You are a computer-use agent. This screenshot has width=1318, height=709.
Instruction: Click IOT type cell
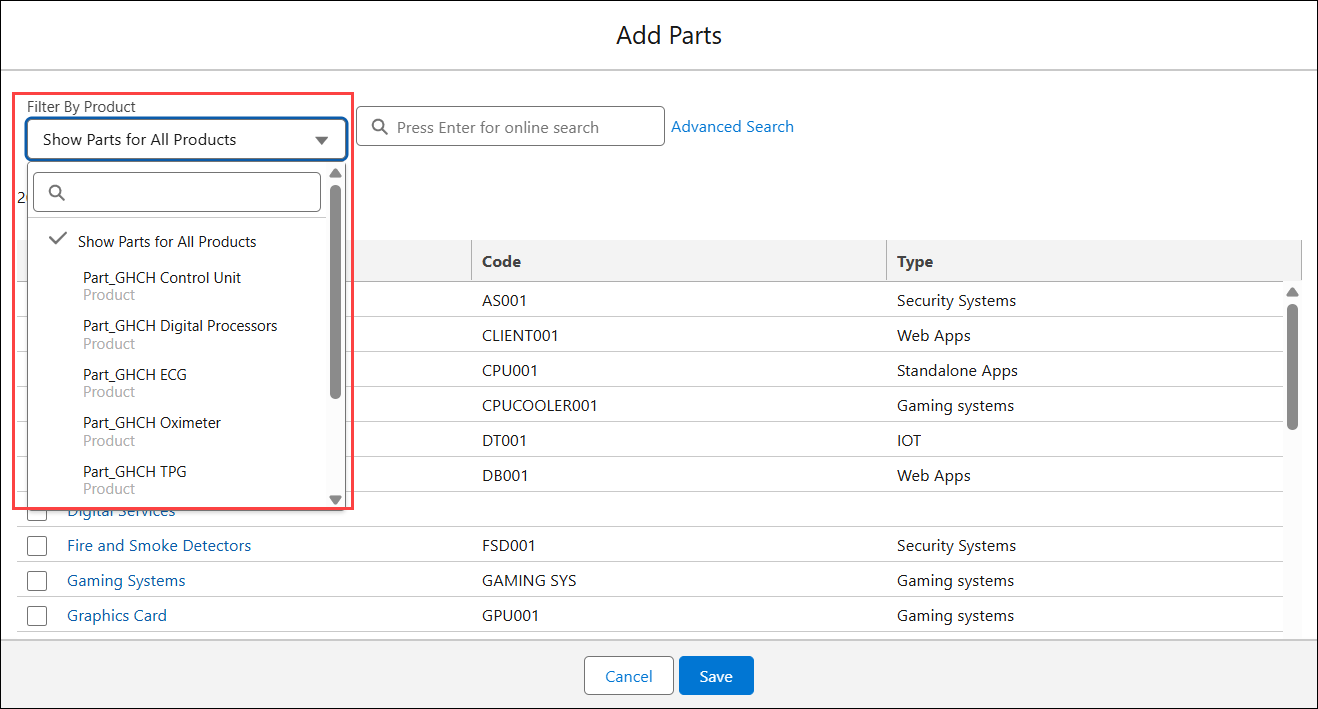(x=909, y=440)
